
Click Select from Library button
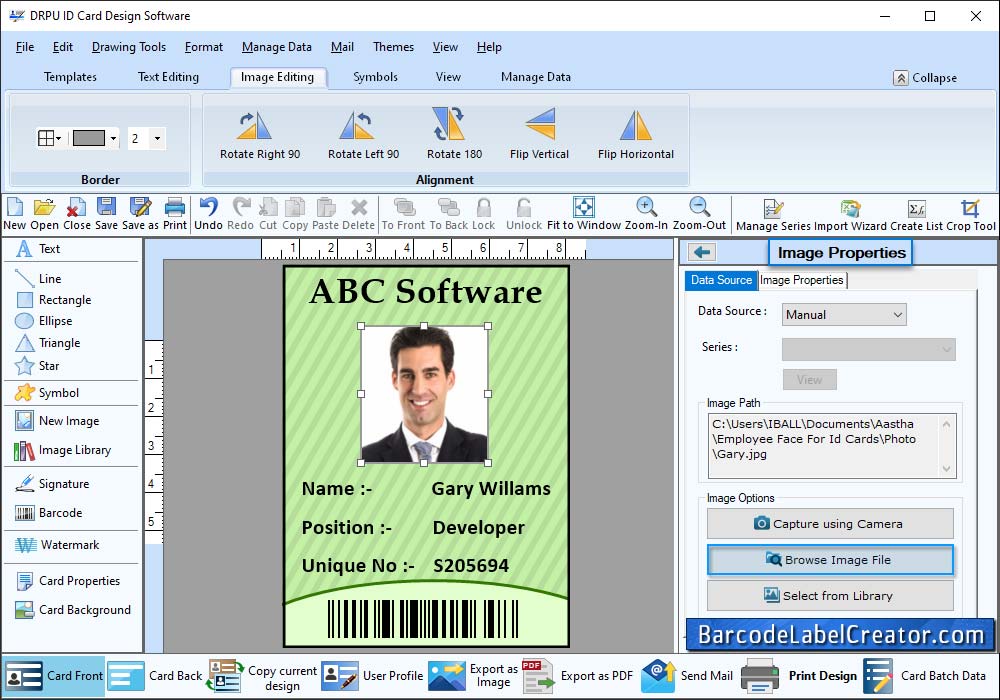tap(830, 595)
